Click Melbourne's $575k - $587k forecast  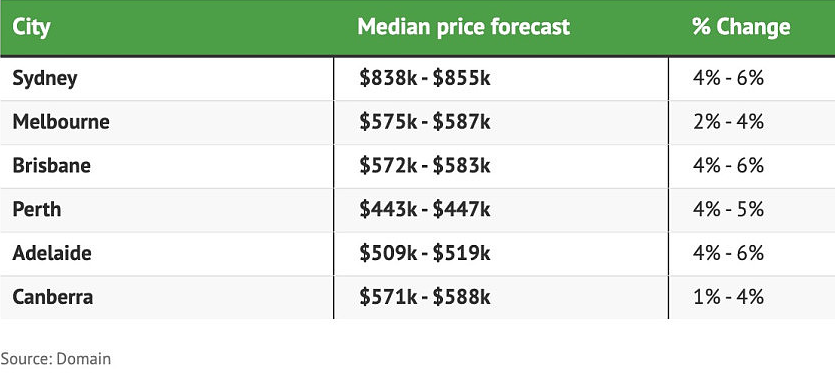(424, 122)
